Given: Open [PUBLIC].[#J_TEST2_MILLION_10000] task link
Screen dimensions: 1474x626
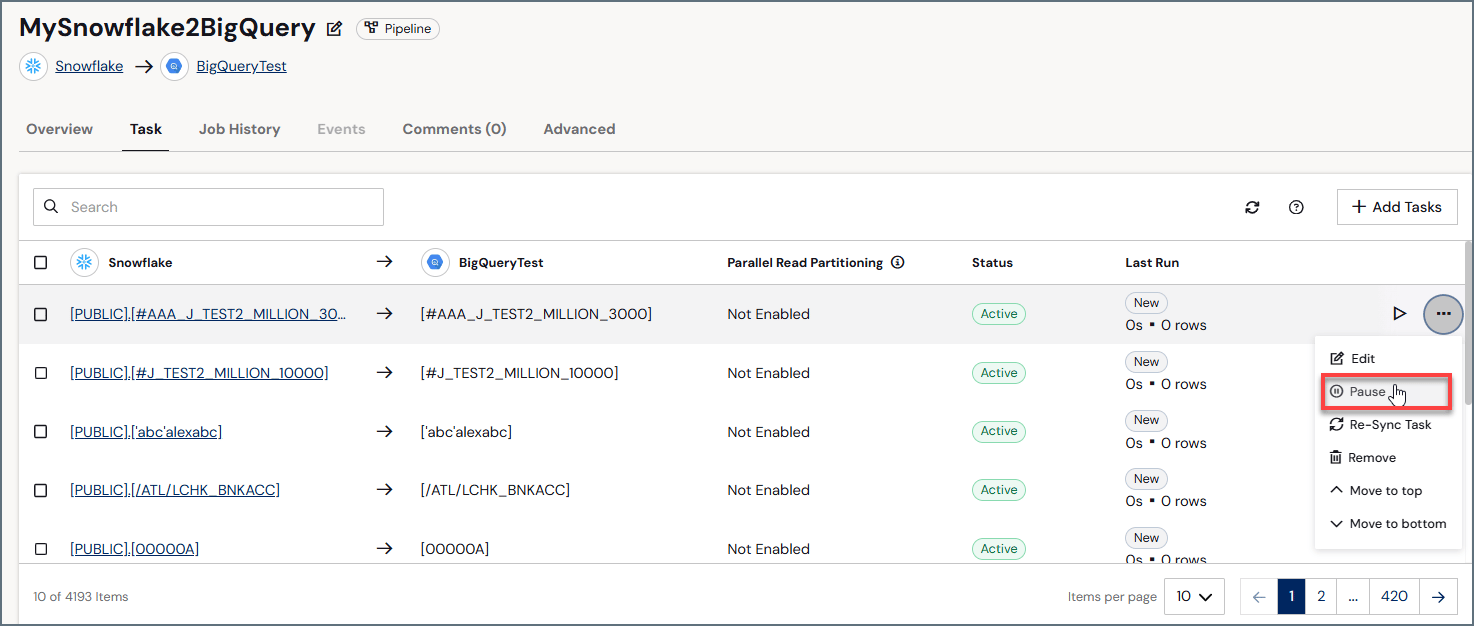Looking at the screenshot, I should 199,373.
